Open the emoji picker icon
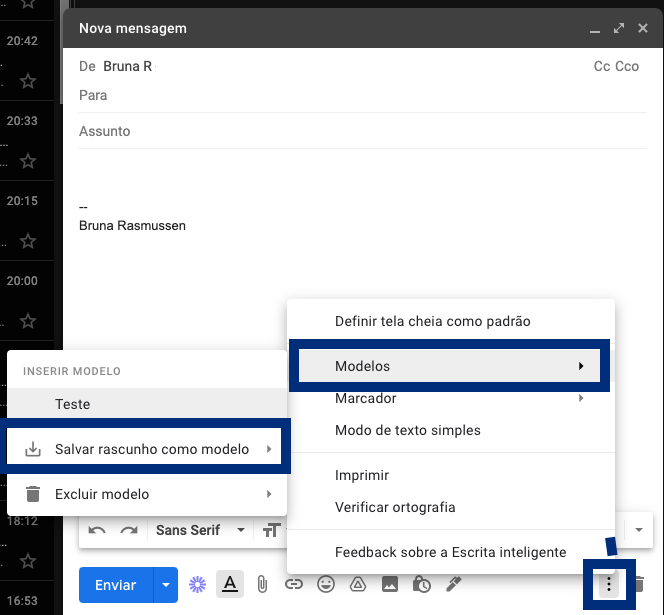 [x=326, y=585]
